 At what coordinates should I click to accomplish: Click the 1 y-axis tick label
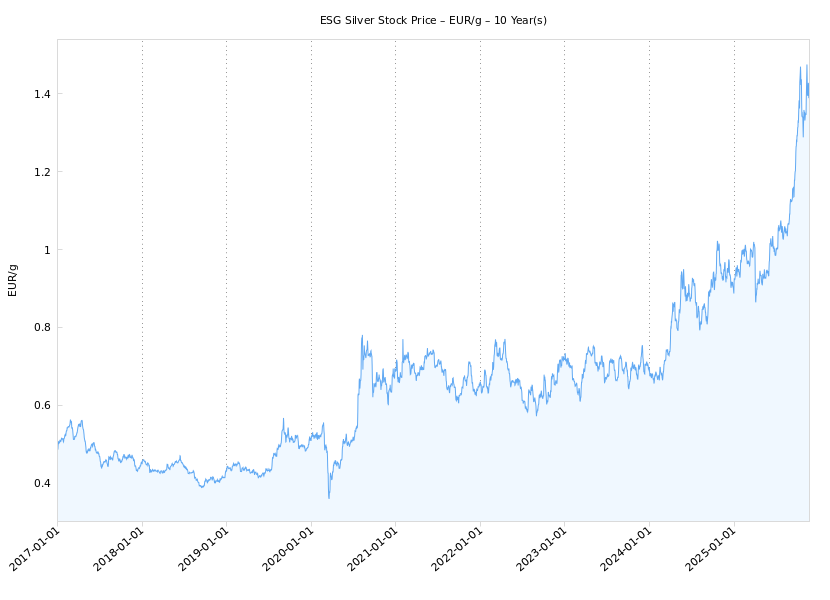(46, 250)
